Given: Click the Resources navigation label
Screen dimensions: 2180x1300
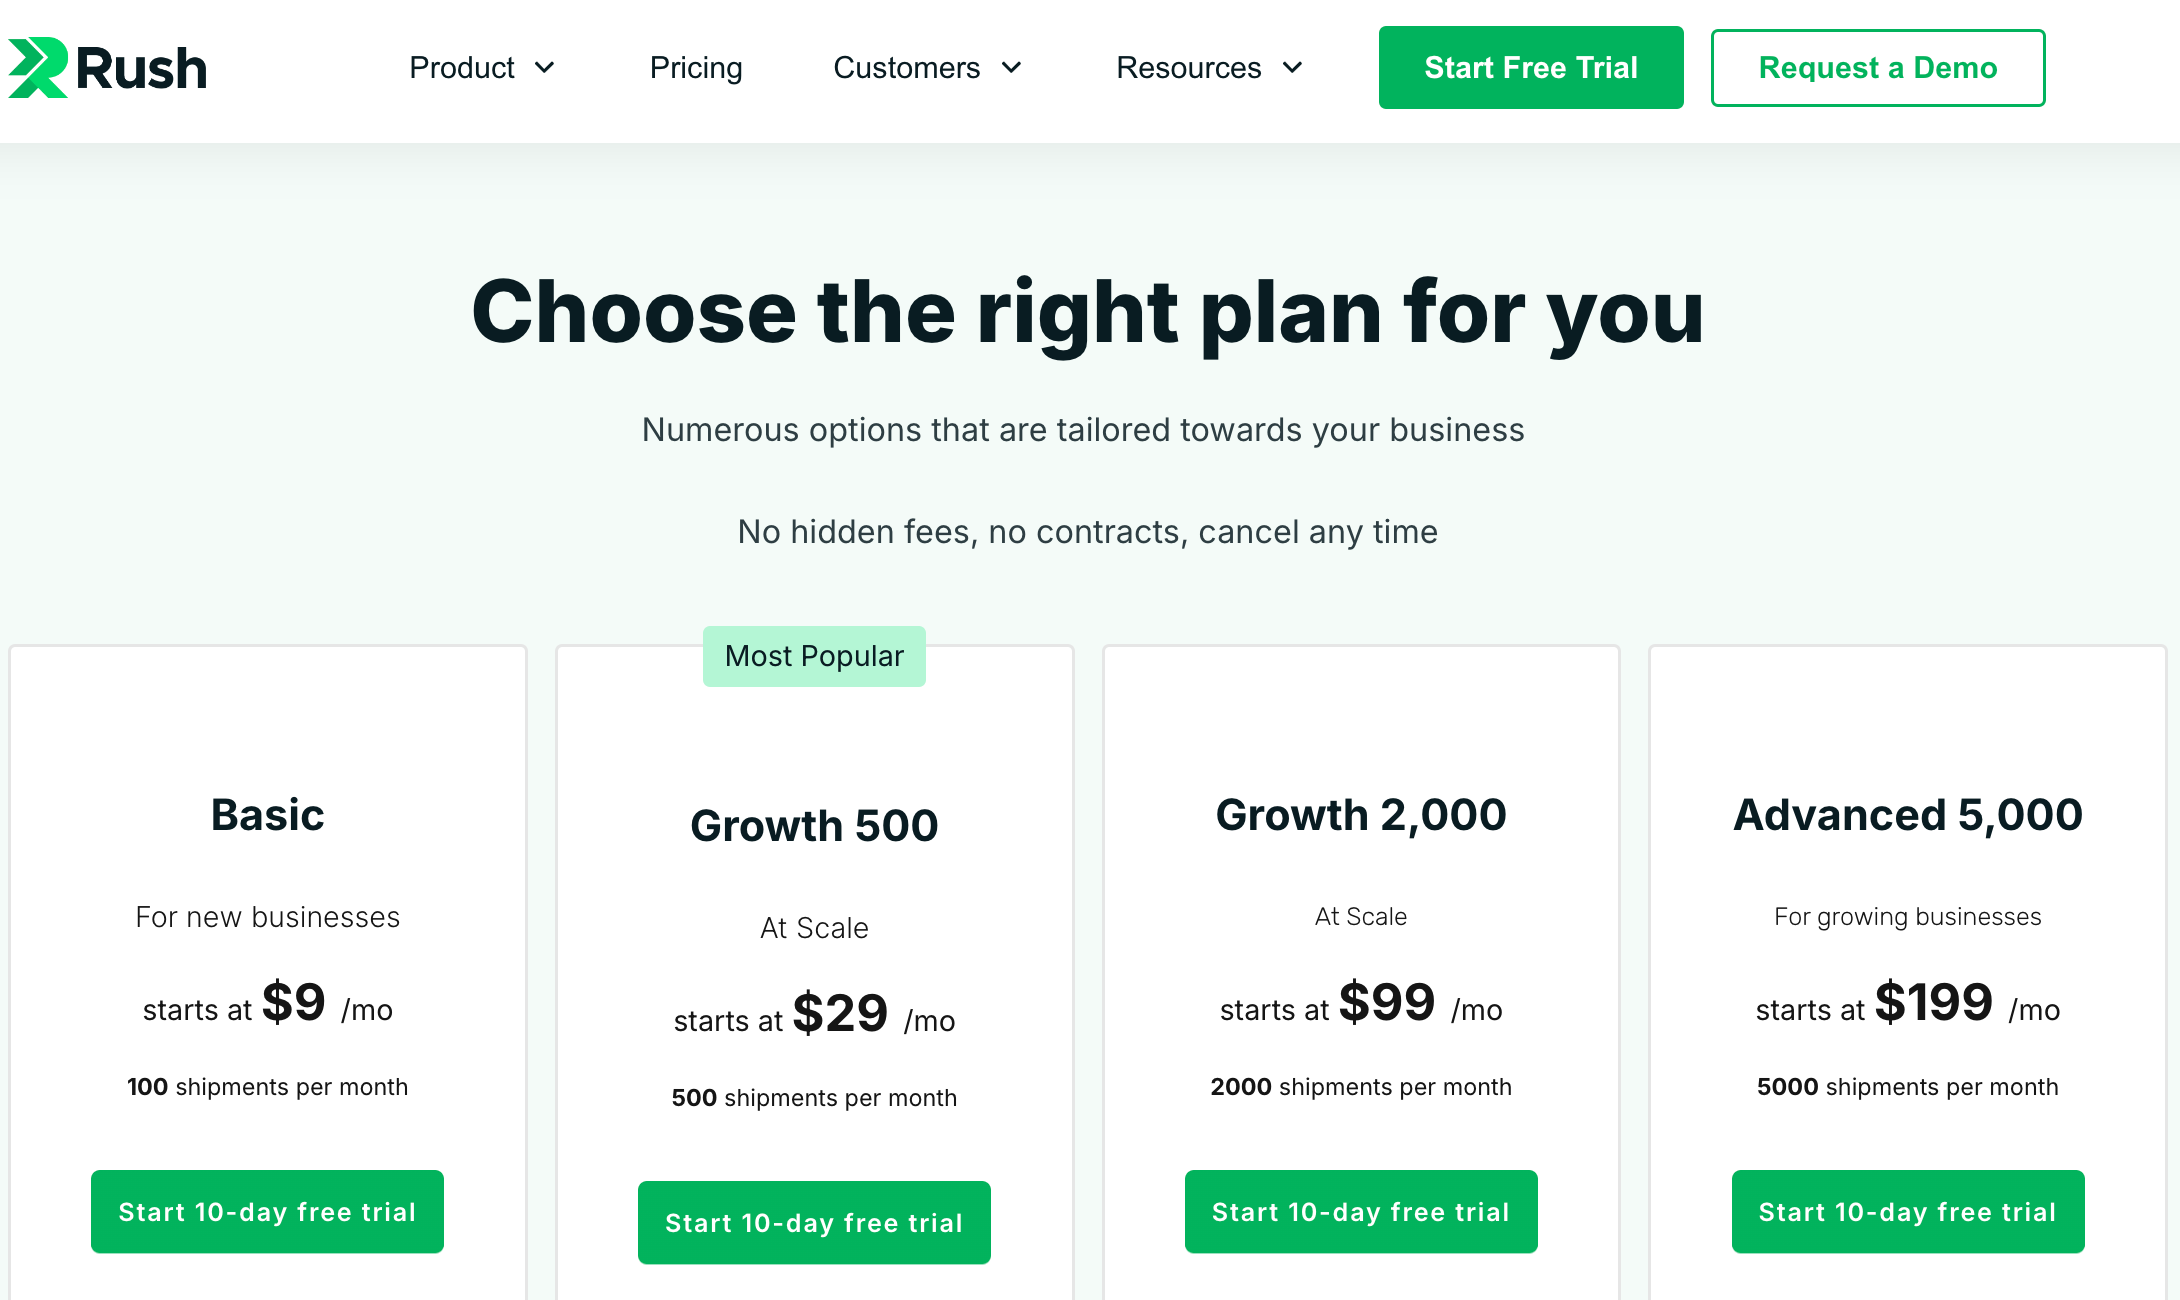Looking at the screenshot, I should [x=1188, y=68].
